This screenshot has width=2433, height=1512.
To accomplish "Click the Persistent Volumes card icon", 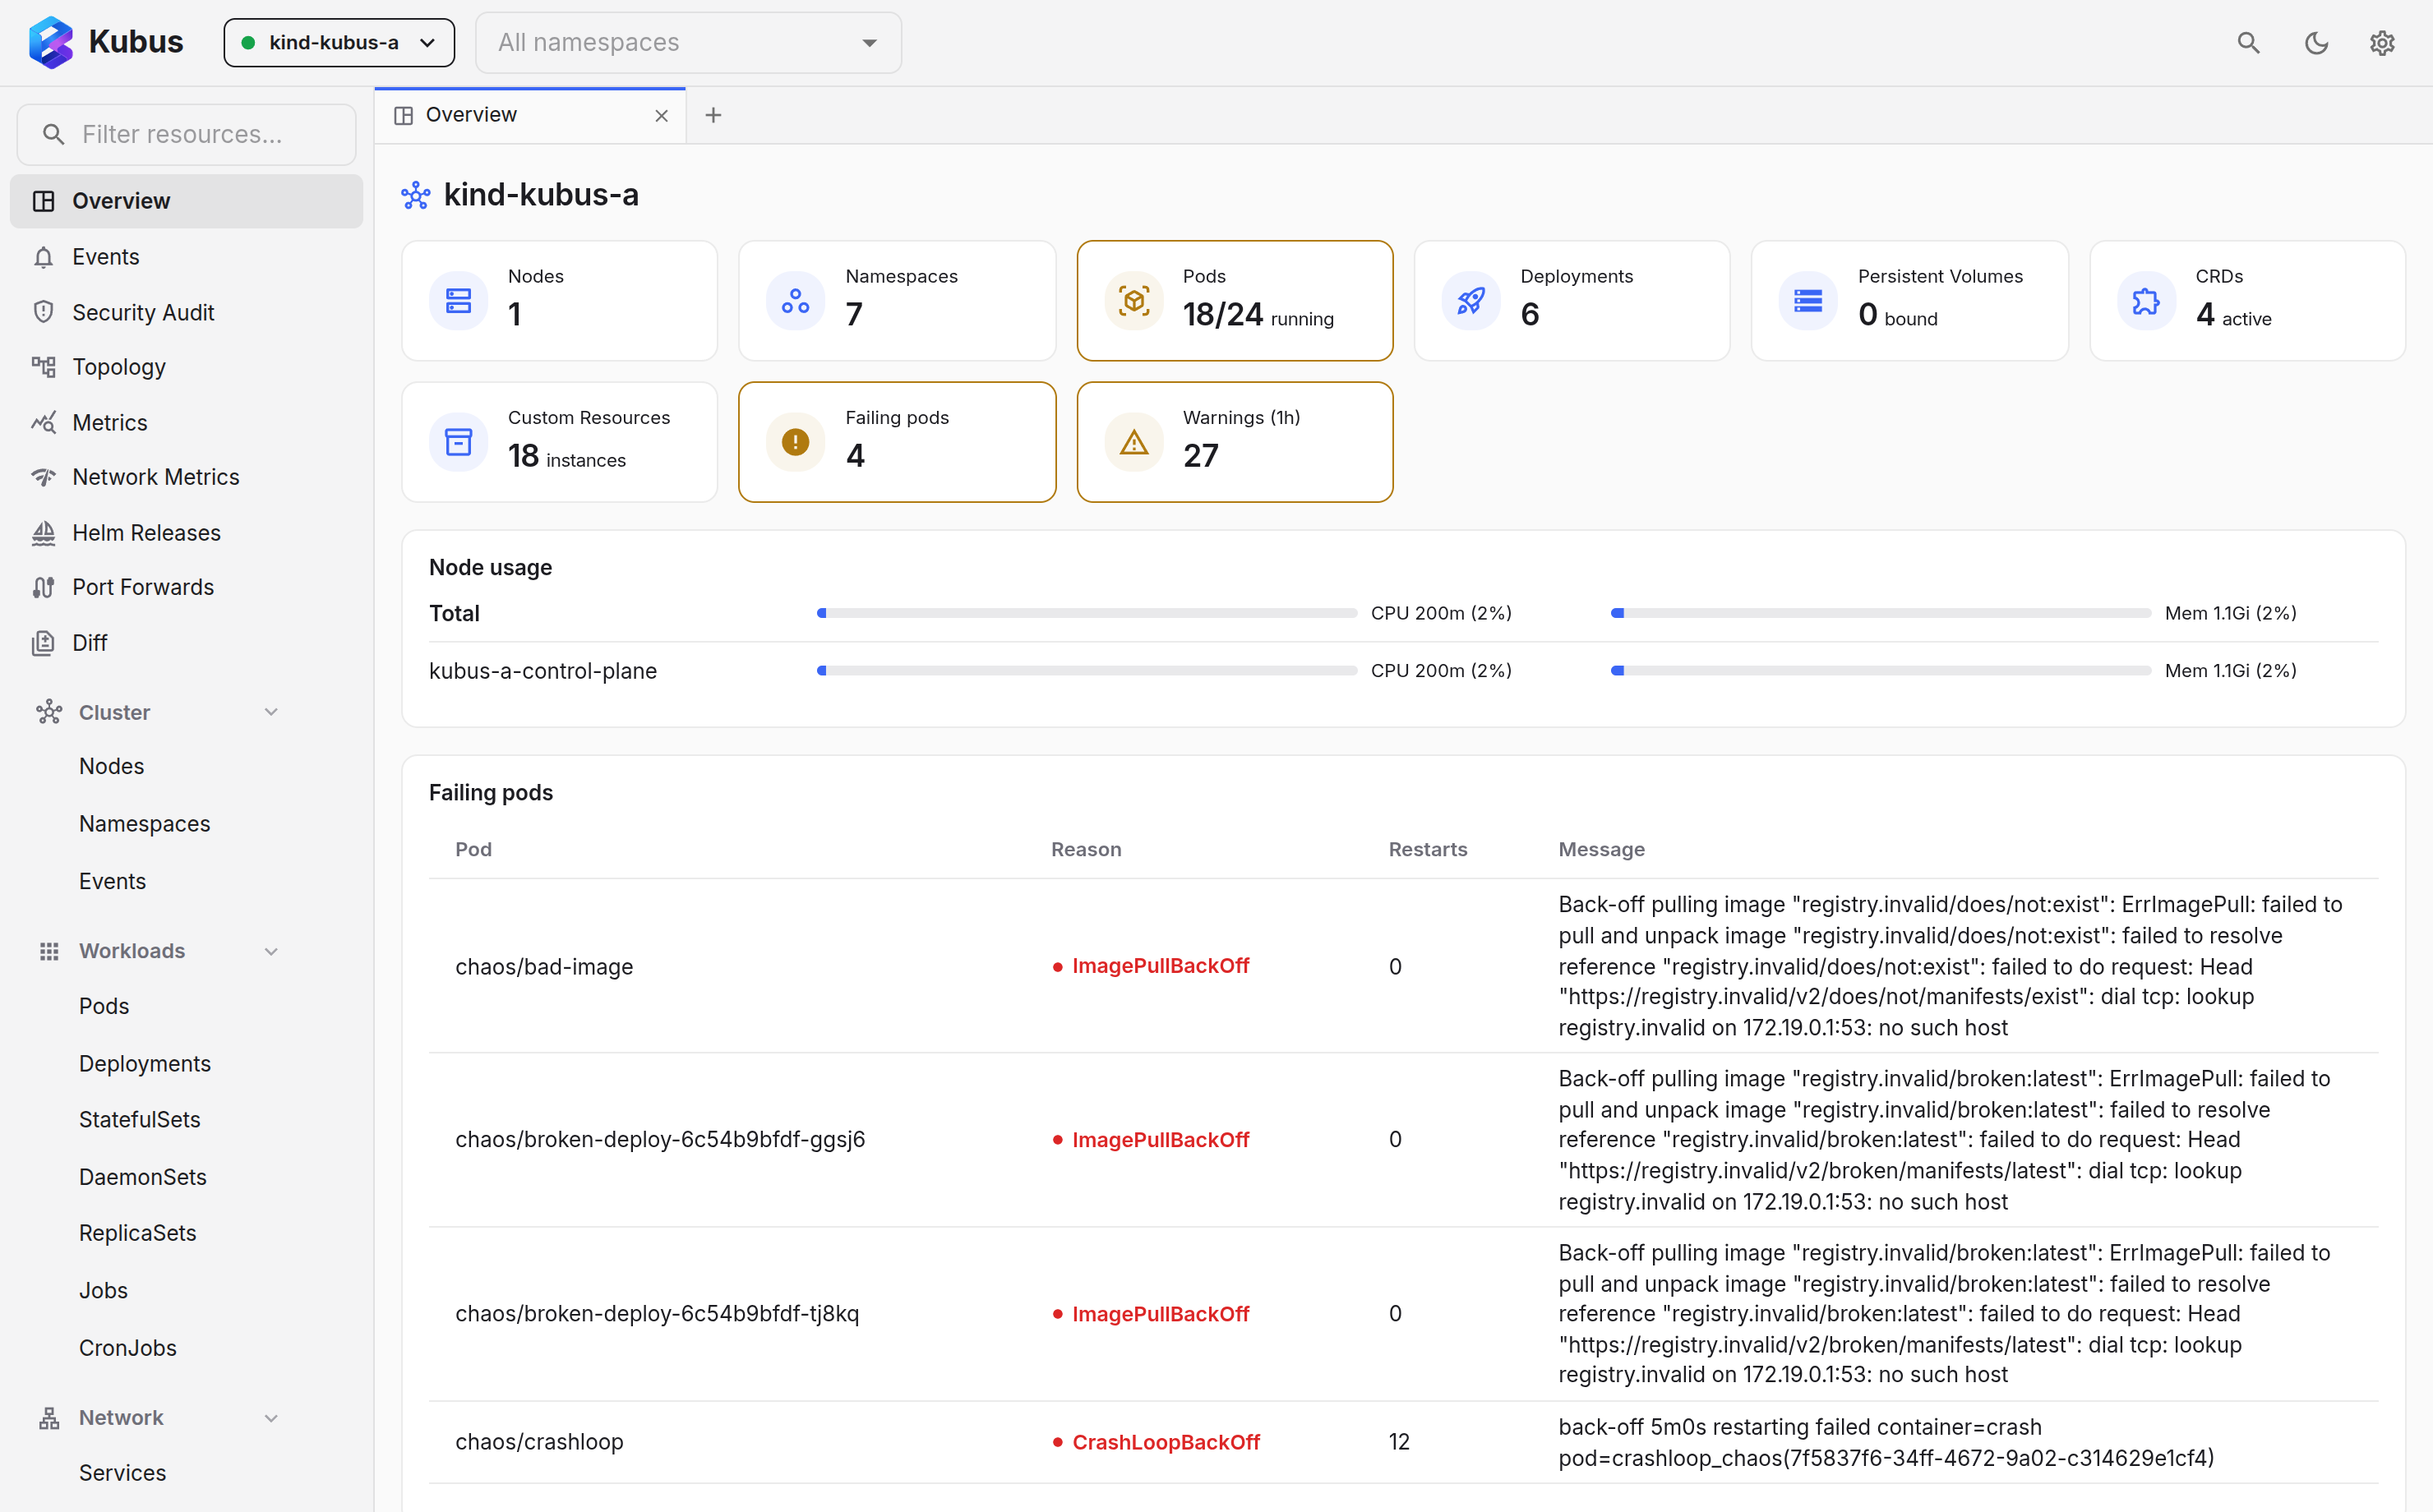I will click(1808, 300).
